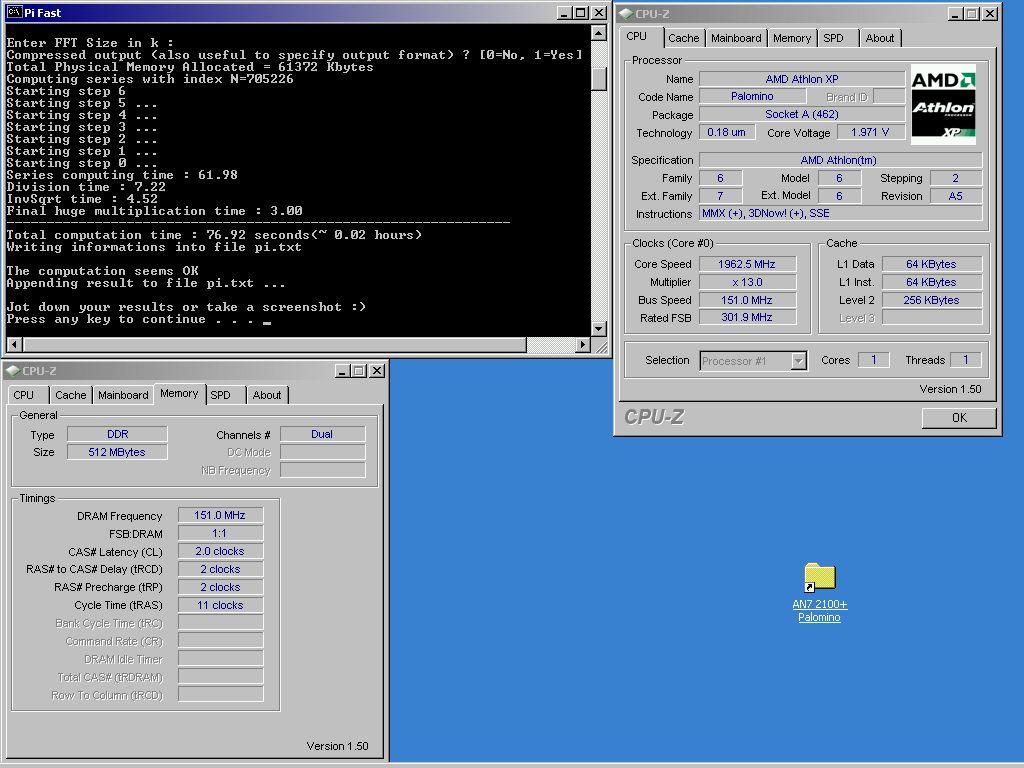Click the OK button in CPU-Z
The width and height of the screenshot is (1024, 768).
(959, 417)
